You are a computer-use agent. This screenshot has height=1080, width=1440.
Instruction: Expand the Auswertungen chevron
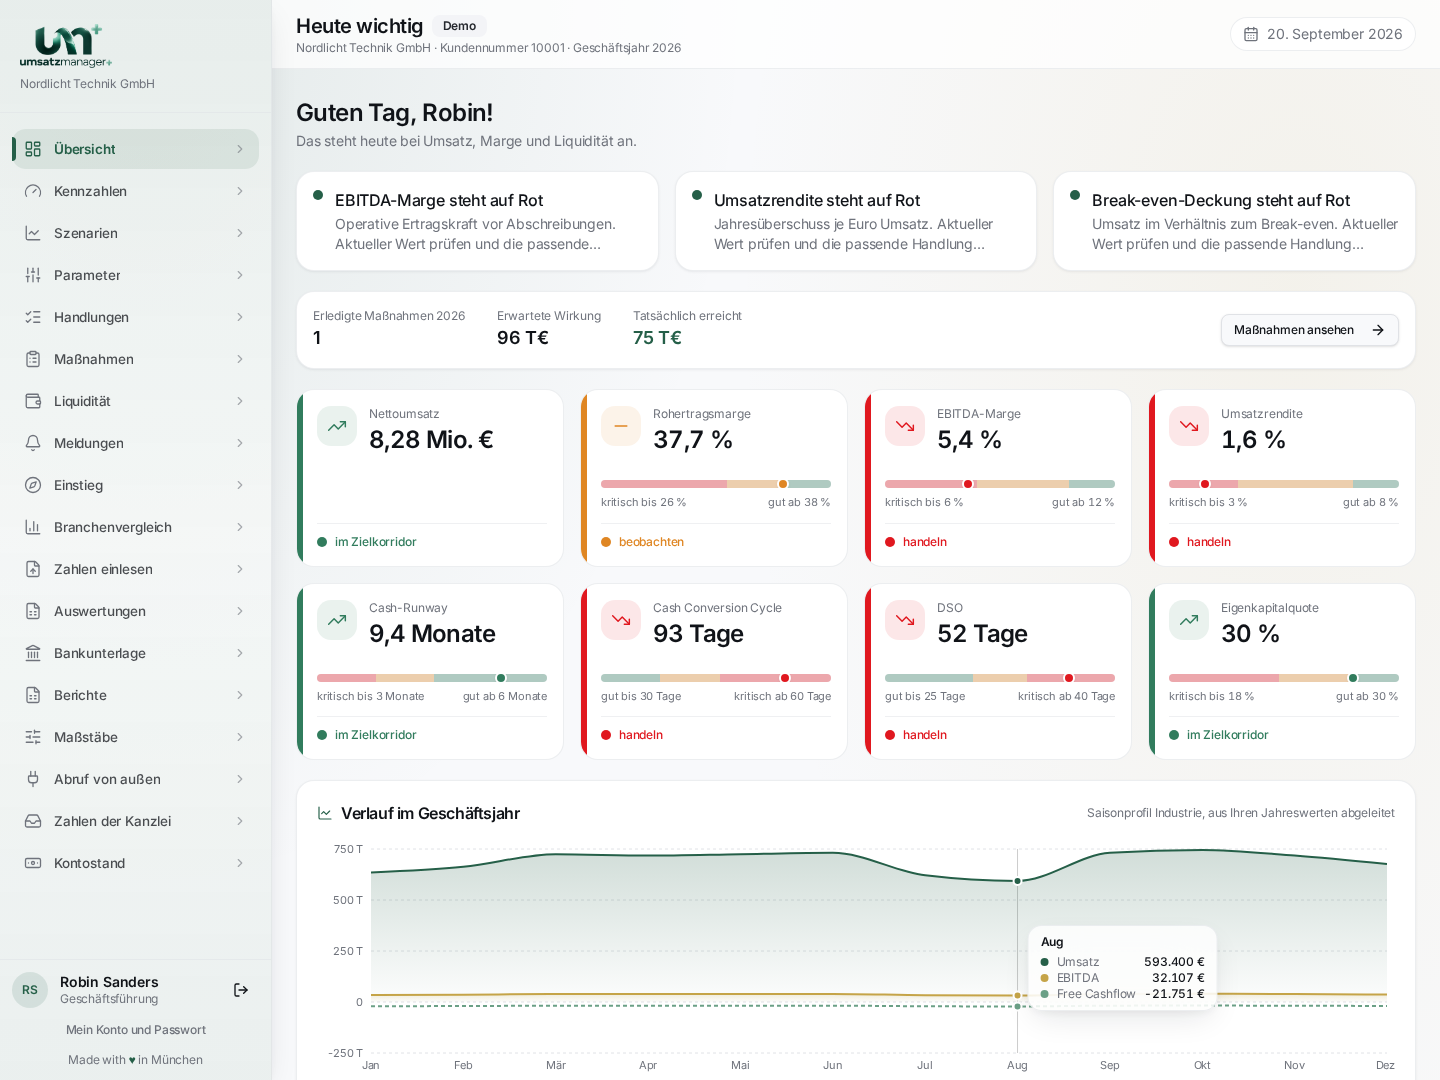(x=240, y=611)
